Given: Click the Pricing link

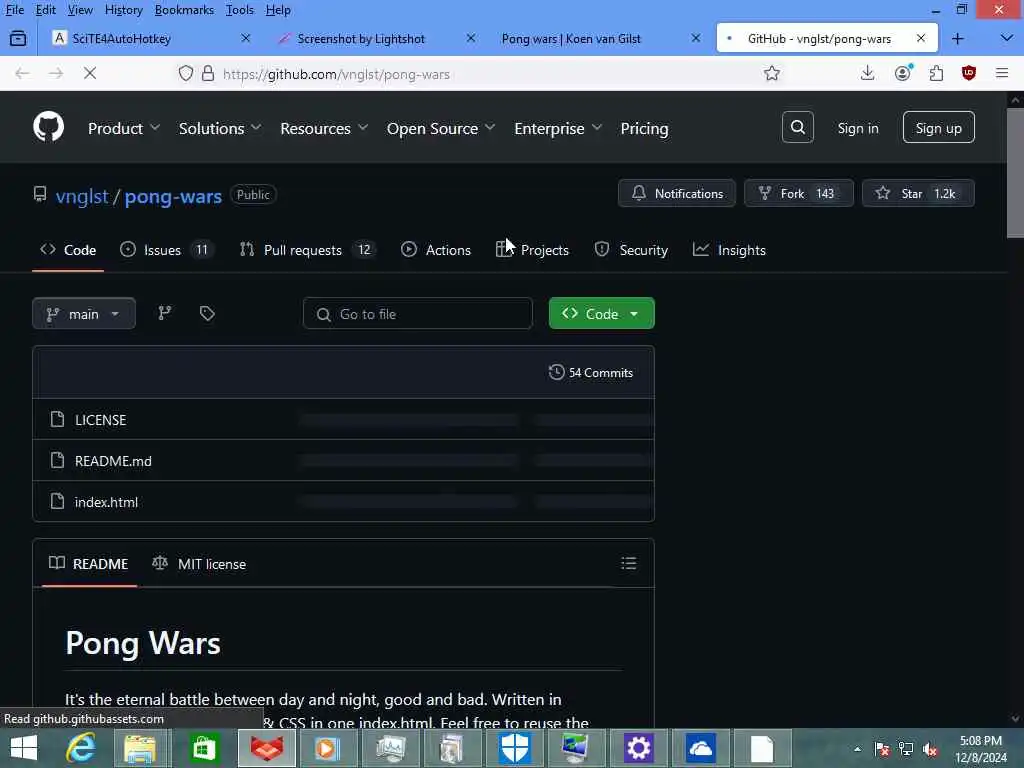Looking at the screenshot, I should pyautogui.click(x=644, y=129).
